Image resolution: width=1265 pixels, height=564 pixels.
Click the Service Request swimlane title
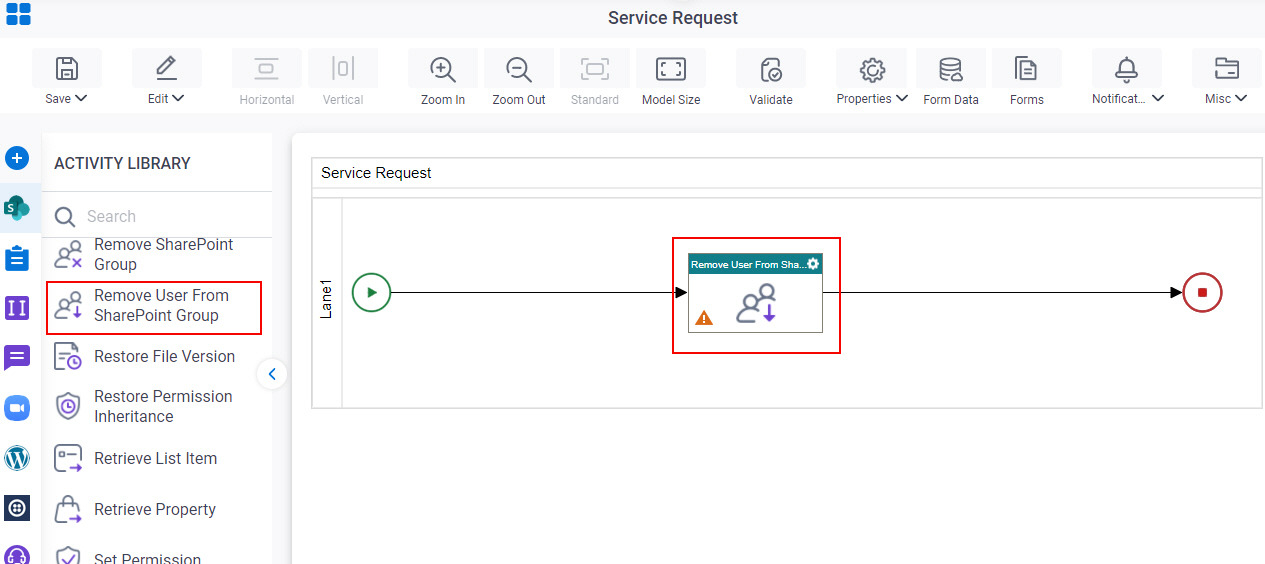376,173
